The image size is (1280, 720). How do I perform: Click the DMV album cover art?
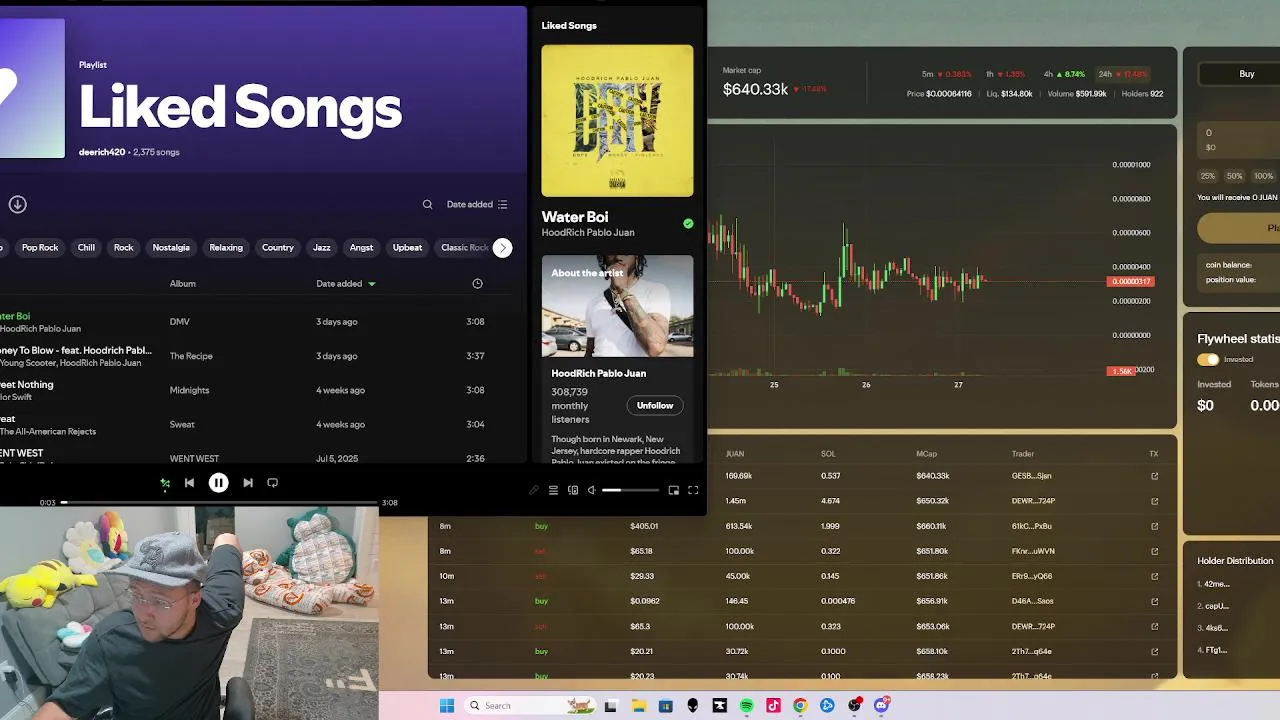[x=617, y=120]
